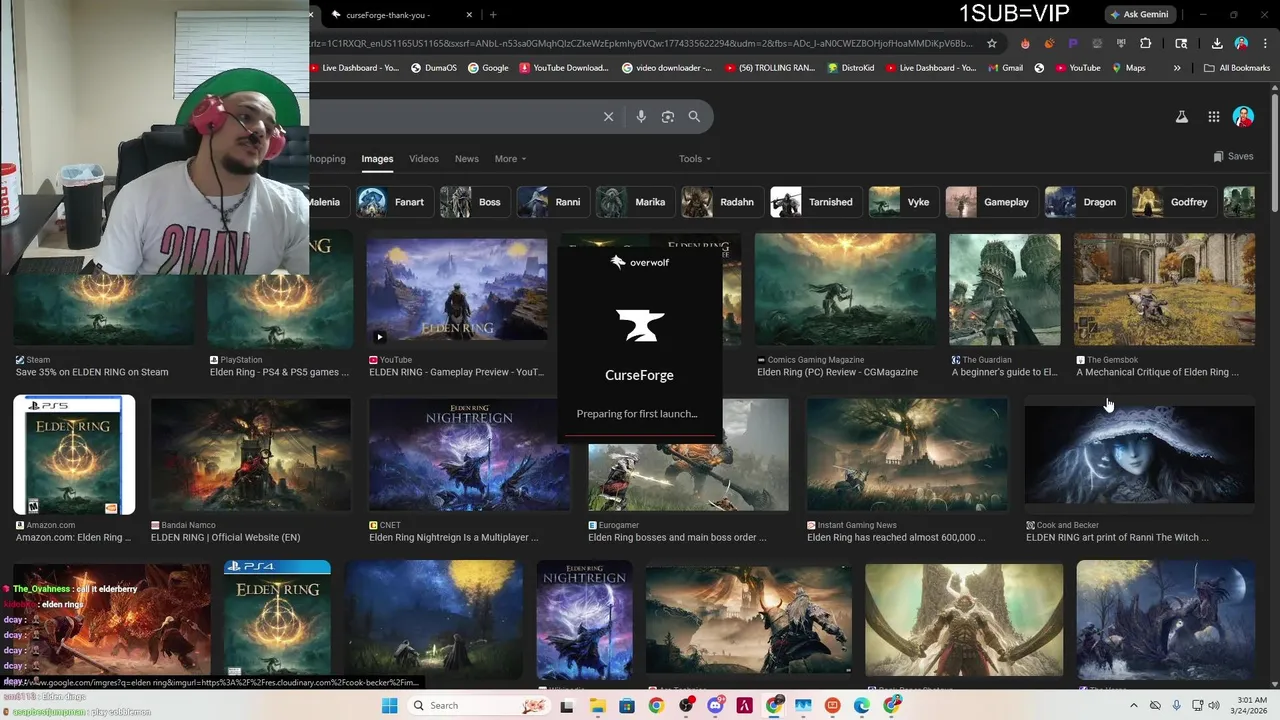Click the Google search magnifier icon

tap(694, 117)
